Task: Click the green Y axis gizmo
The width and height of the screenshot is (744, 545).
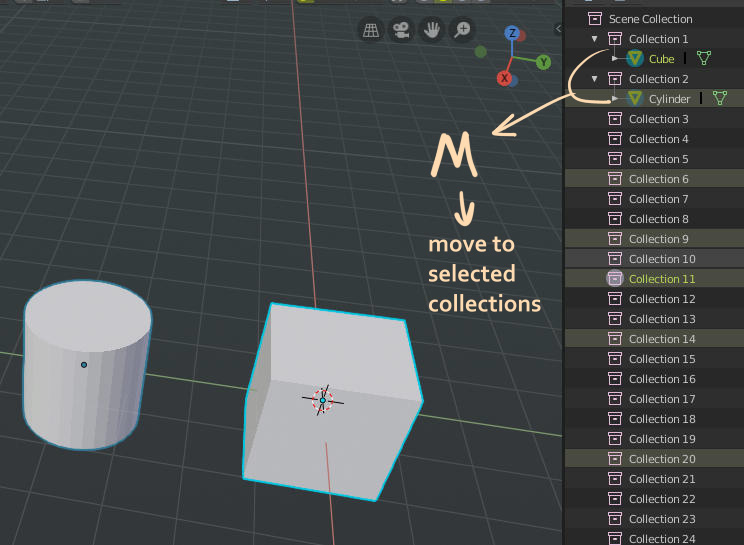Action: (x=544, y=62)
